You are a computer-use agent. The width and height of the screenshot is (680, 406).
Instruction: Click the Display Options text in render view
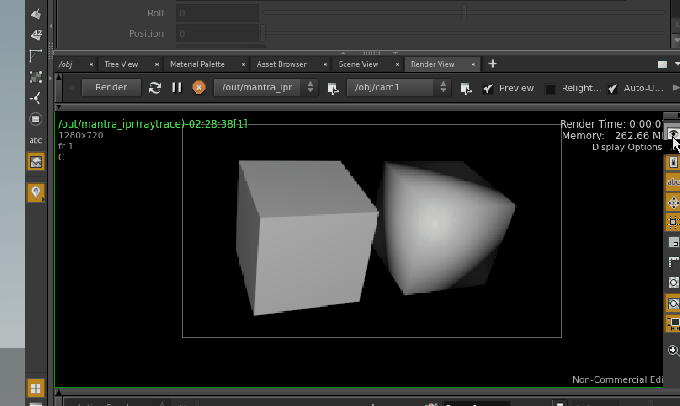627,147
